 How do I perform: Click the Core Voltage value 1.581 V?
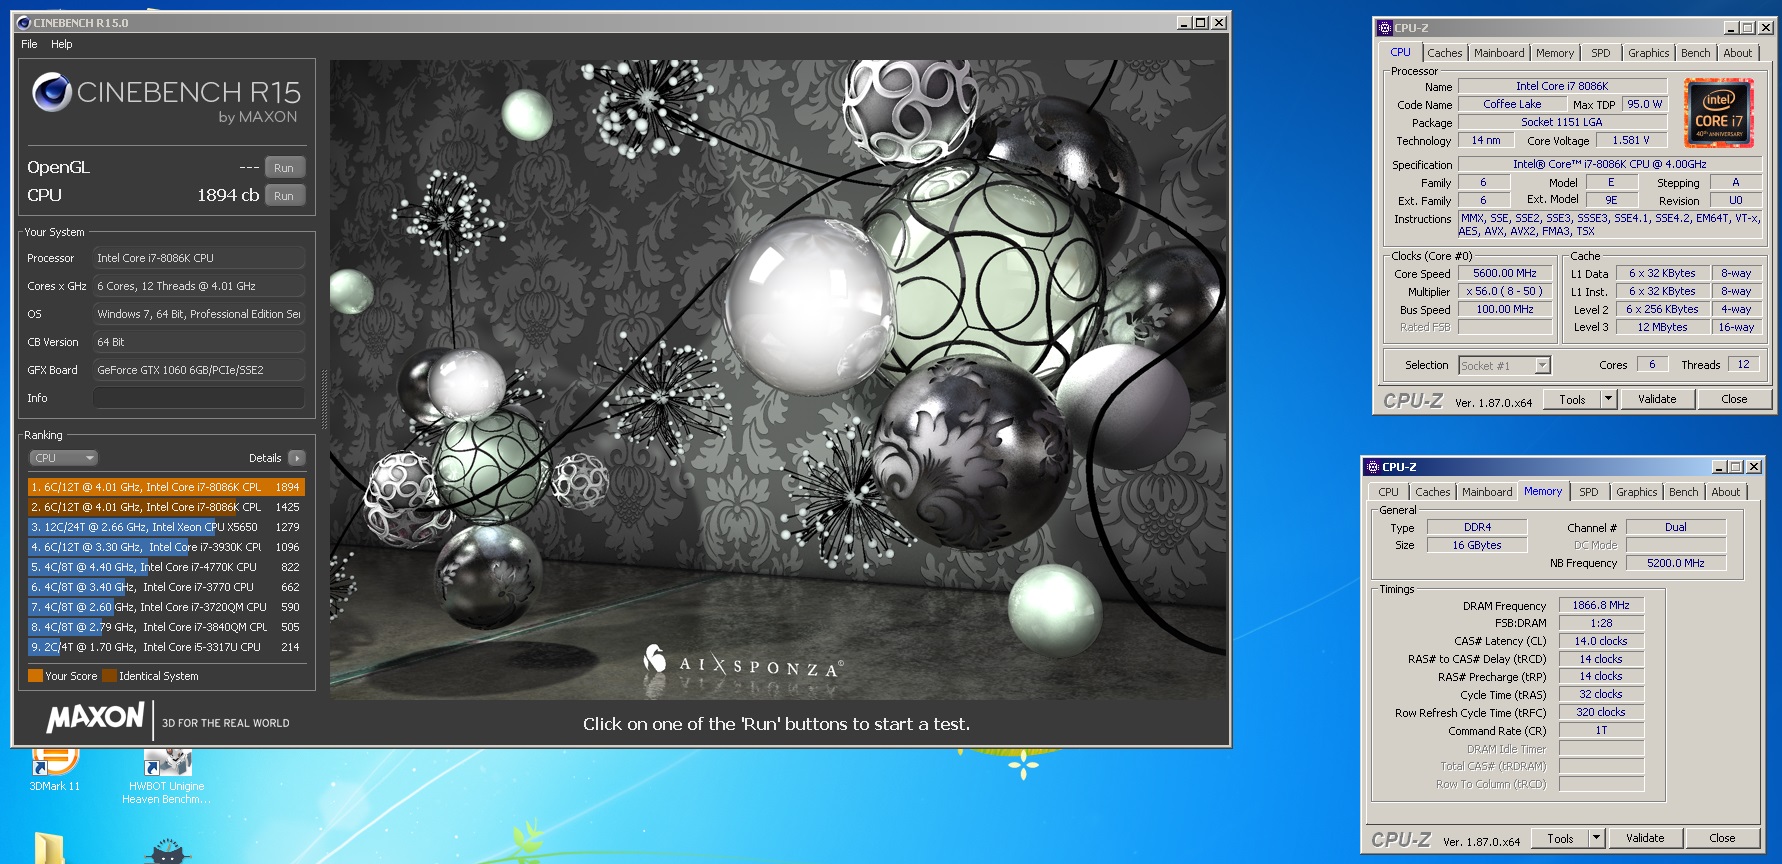[1630, 140]
